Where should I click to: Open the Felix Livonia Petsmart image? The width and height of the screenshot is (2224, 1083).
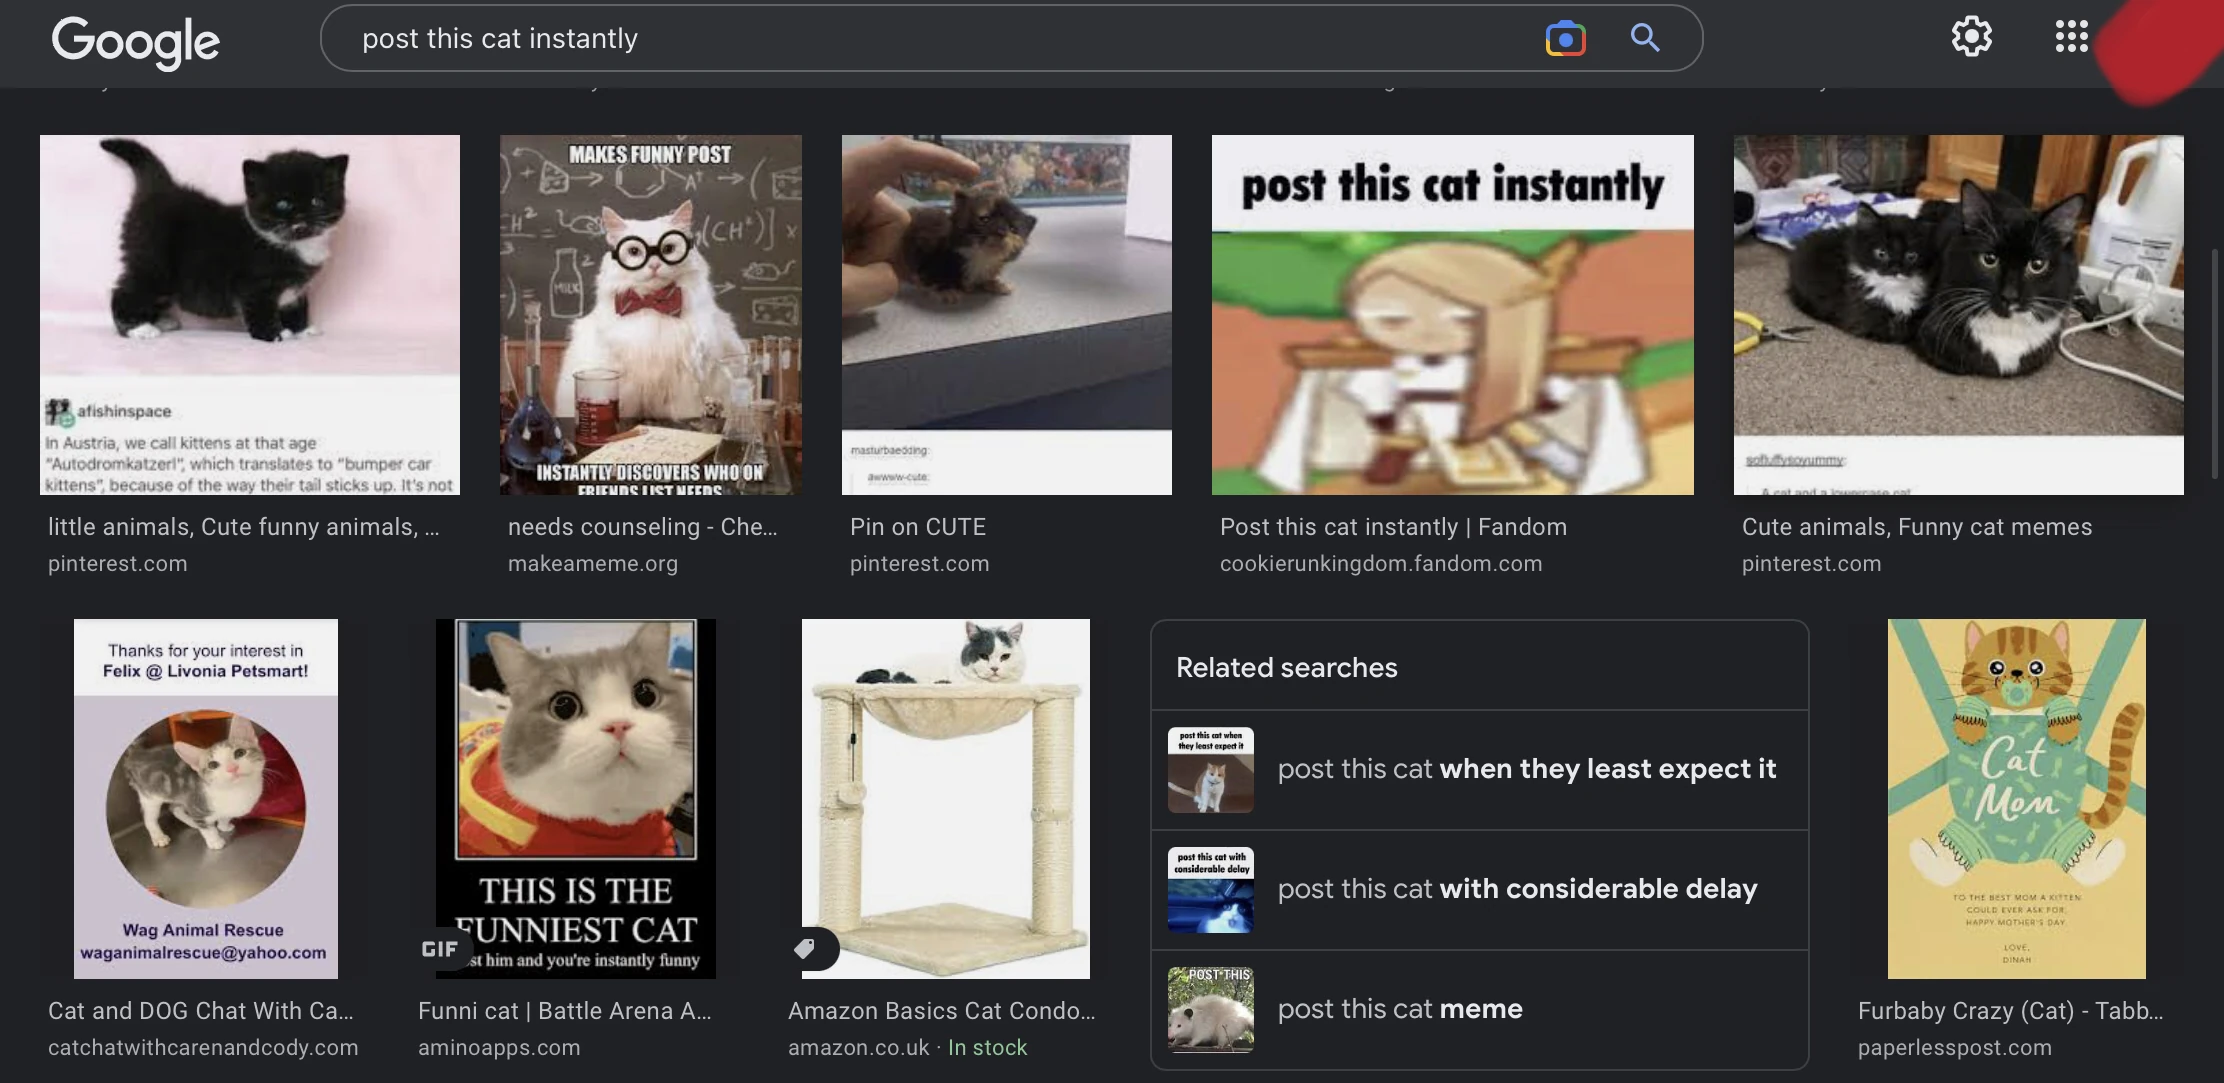point(206,798)
